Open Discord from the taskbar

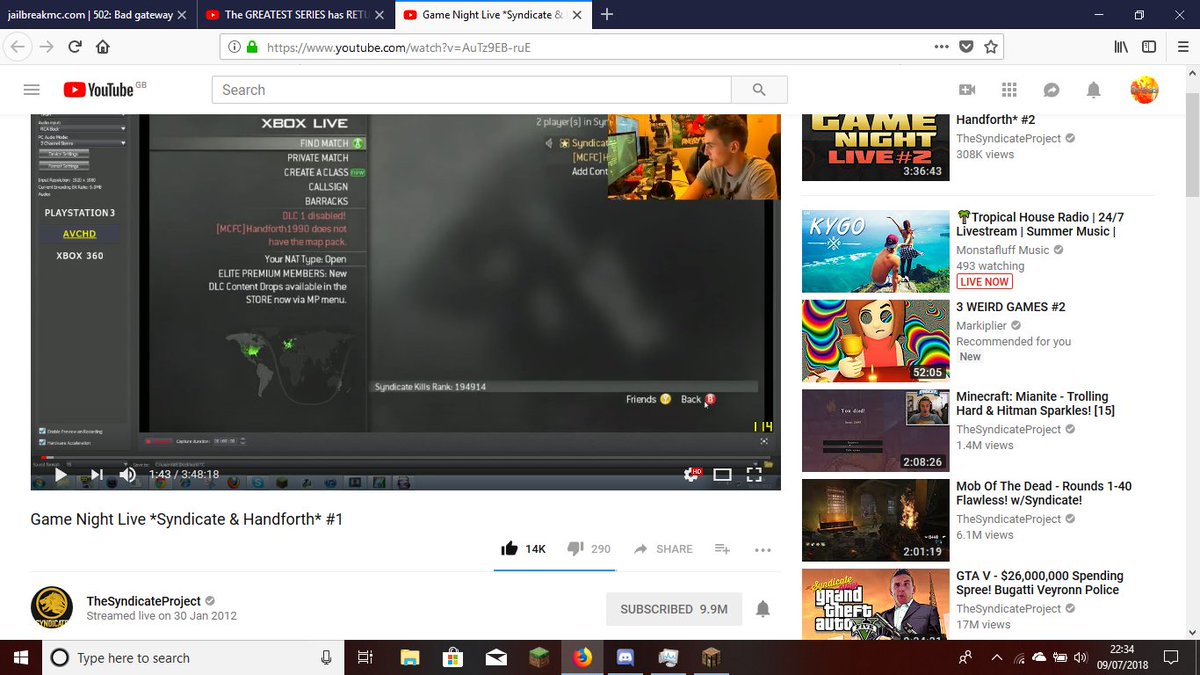tap(626, 658)
